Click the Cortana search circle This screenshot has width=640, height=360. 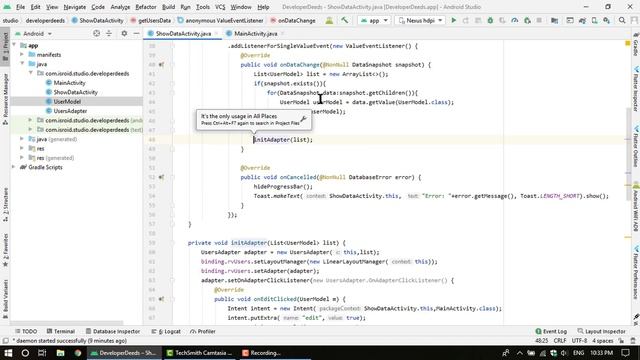[x=25, y=353]
